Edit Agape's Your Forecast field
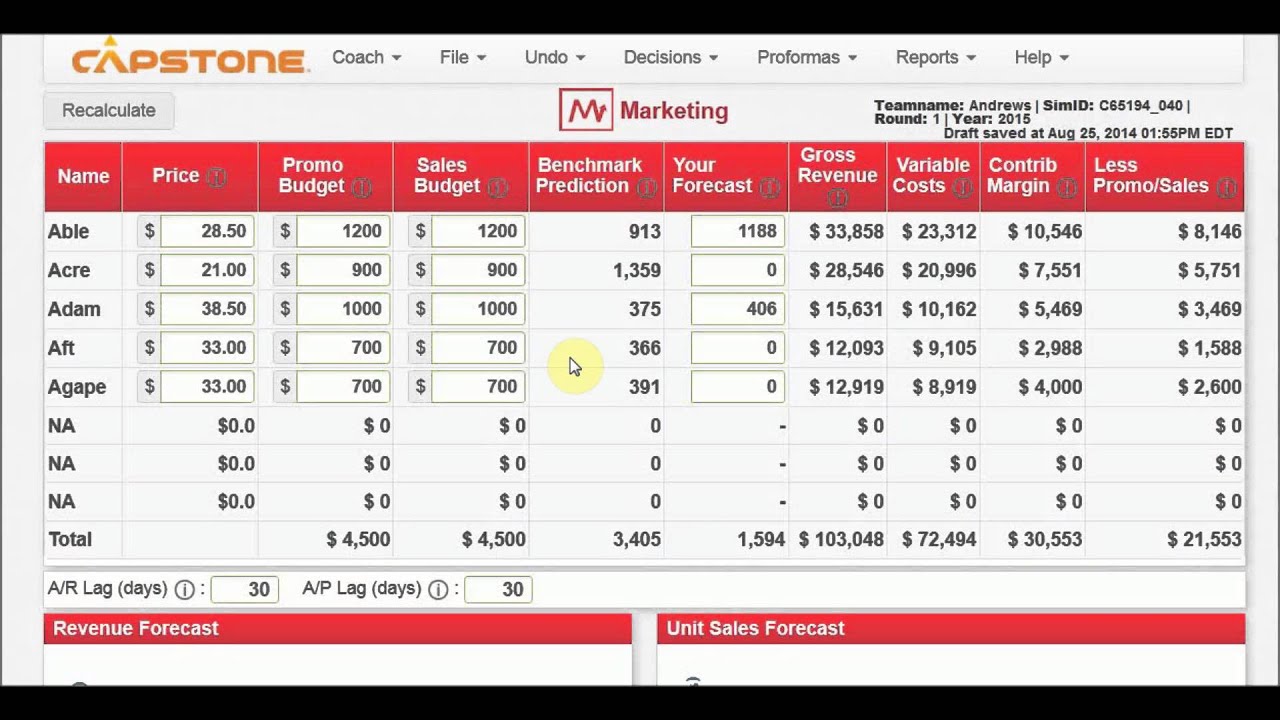 [x=738, y=386]
